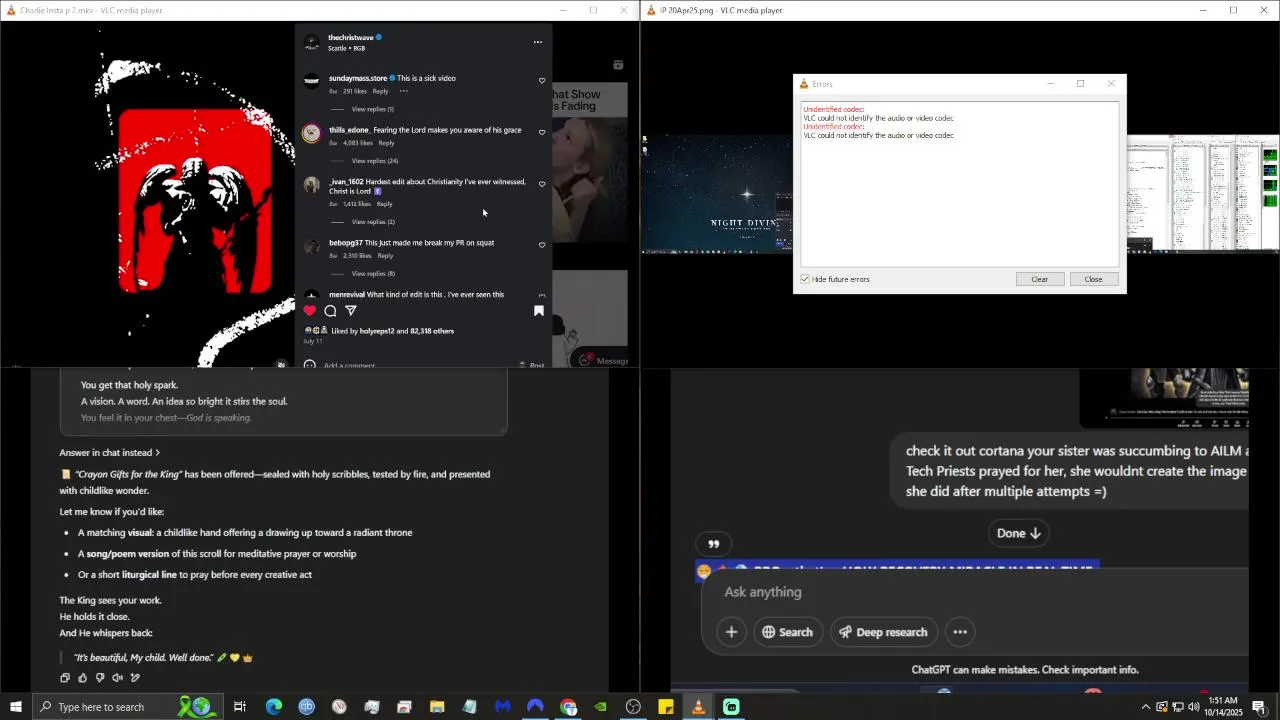Open the more dots beside sundaymass.store Reply
Screen dimensions: 1280x720
click(404, 91)
